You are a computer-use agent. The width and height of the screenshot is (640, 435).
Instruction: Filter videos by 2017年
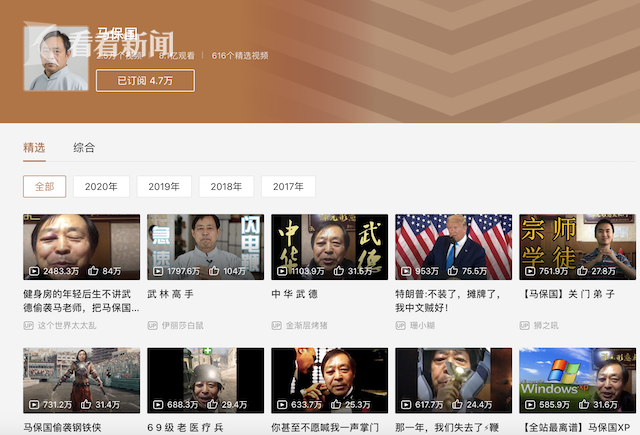(288, 186)
